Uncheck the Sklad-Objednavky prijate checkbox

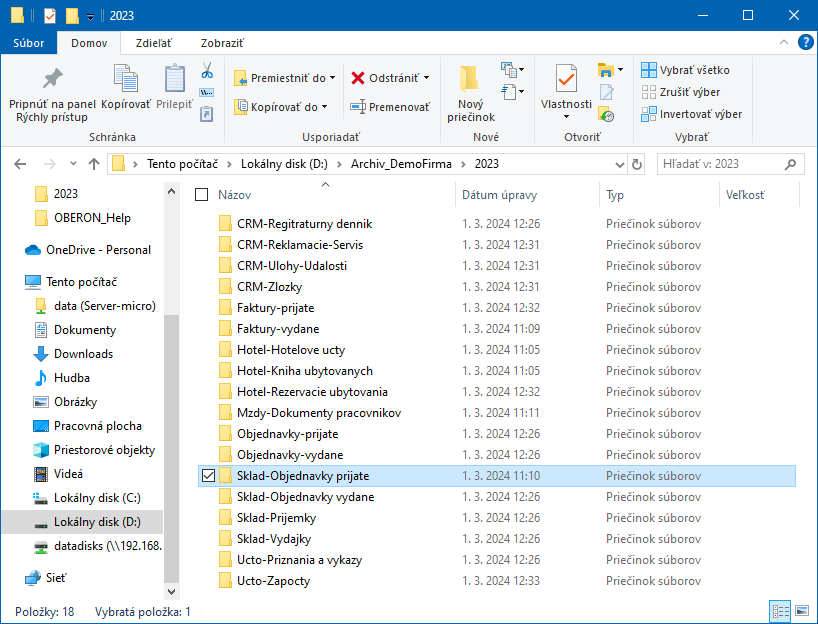coord(208,476)
